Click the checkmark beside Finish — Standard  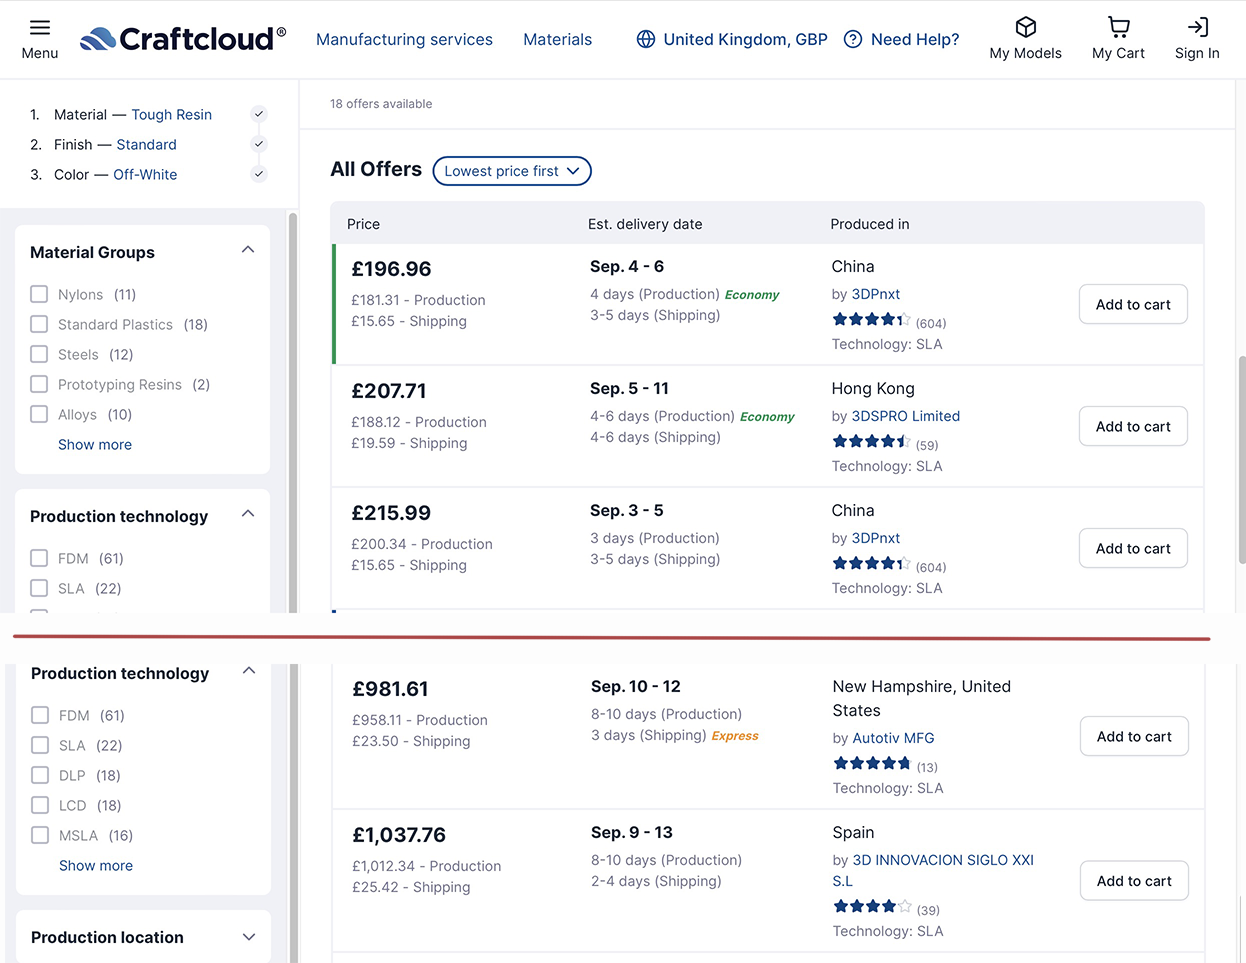click(x=259, y=144)
